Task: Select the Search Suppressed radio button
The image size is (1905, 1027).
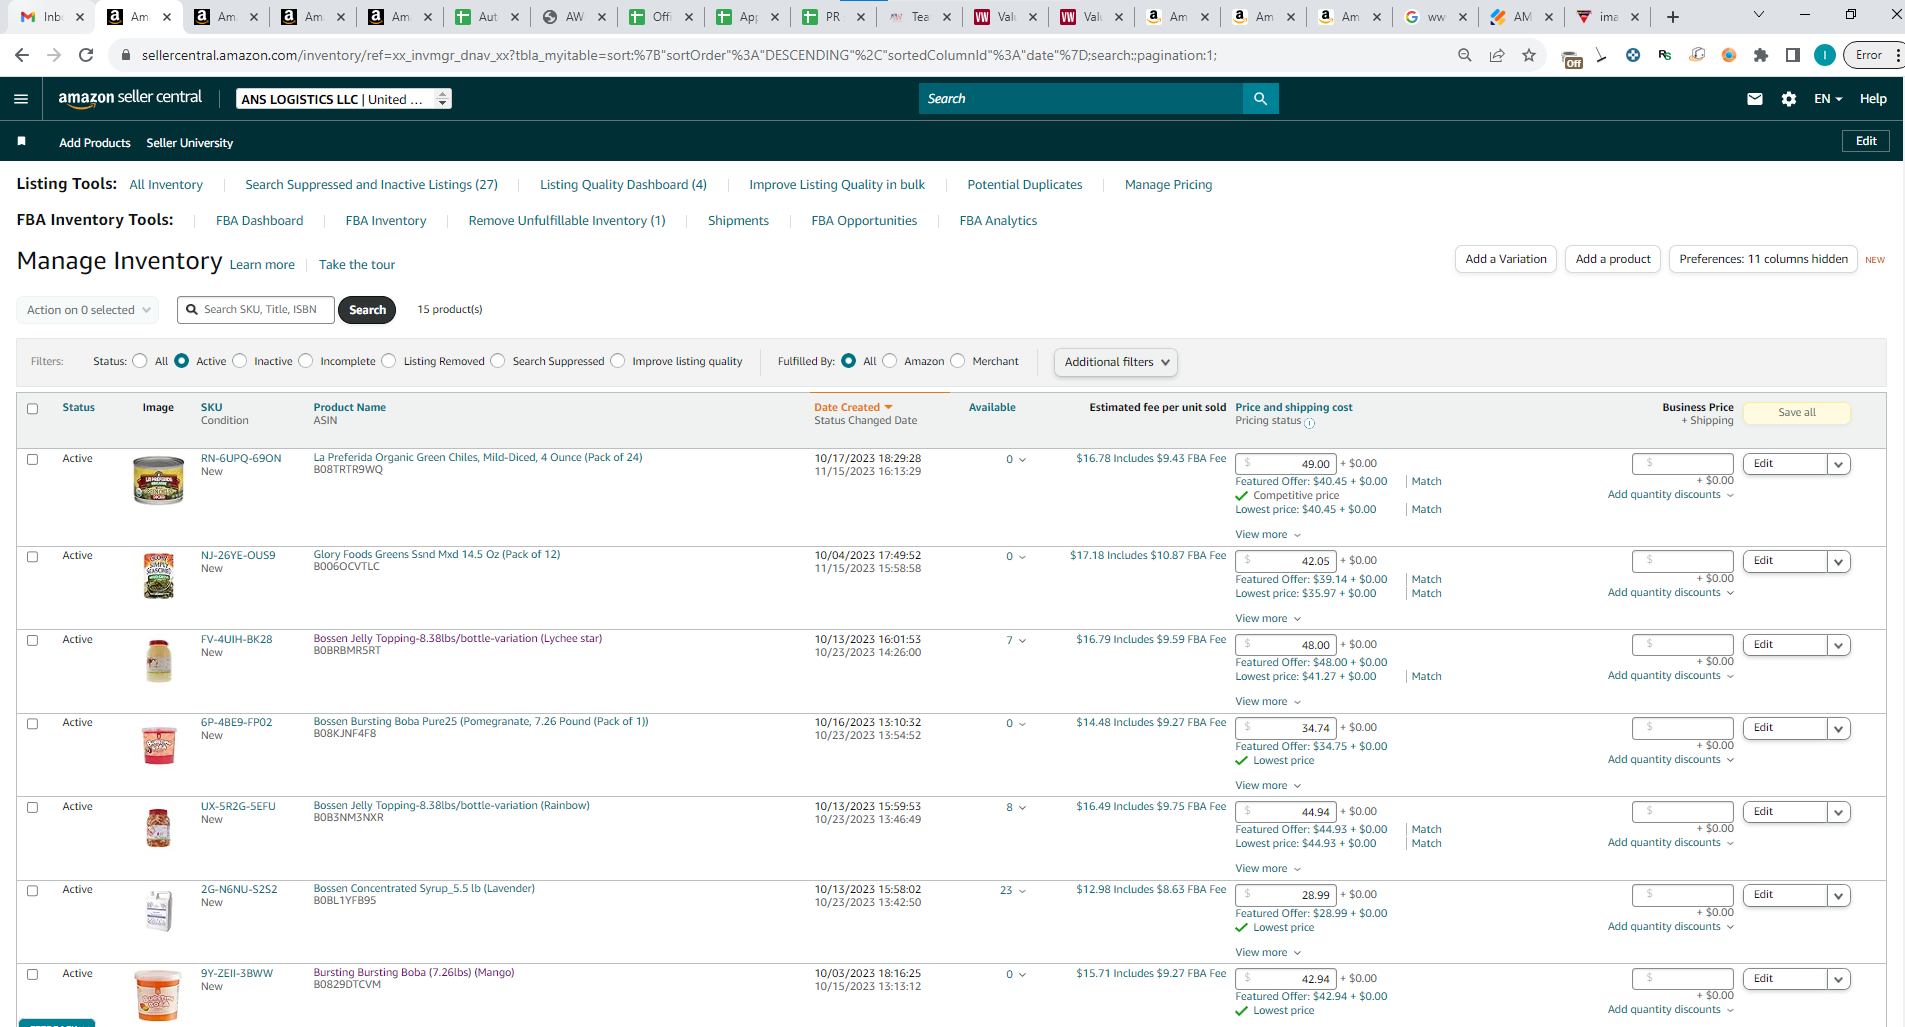Action: click(498, 361)
